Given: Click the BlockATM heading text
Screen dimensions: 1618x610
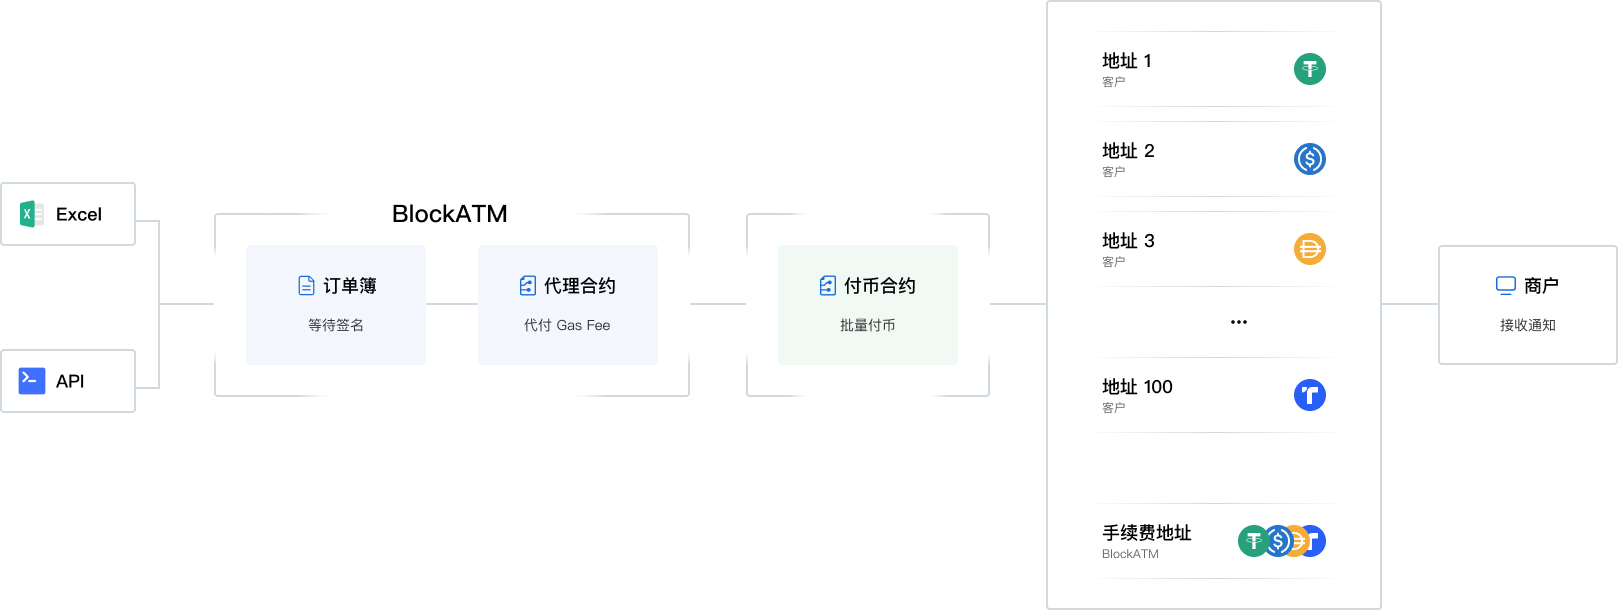Looking at the screenshot, I should pos(450,214).
